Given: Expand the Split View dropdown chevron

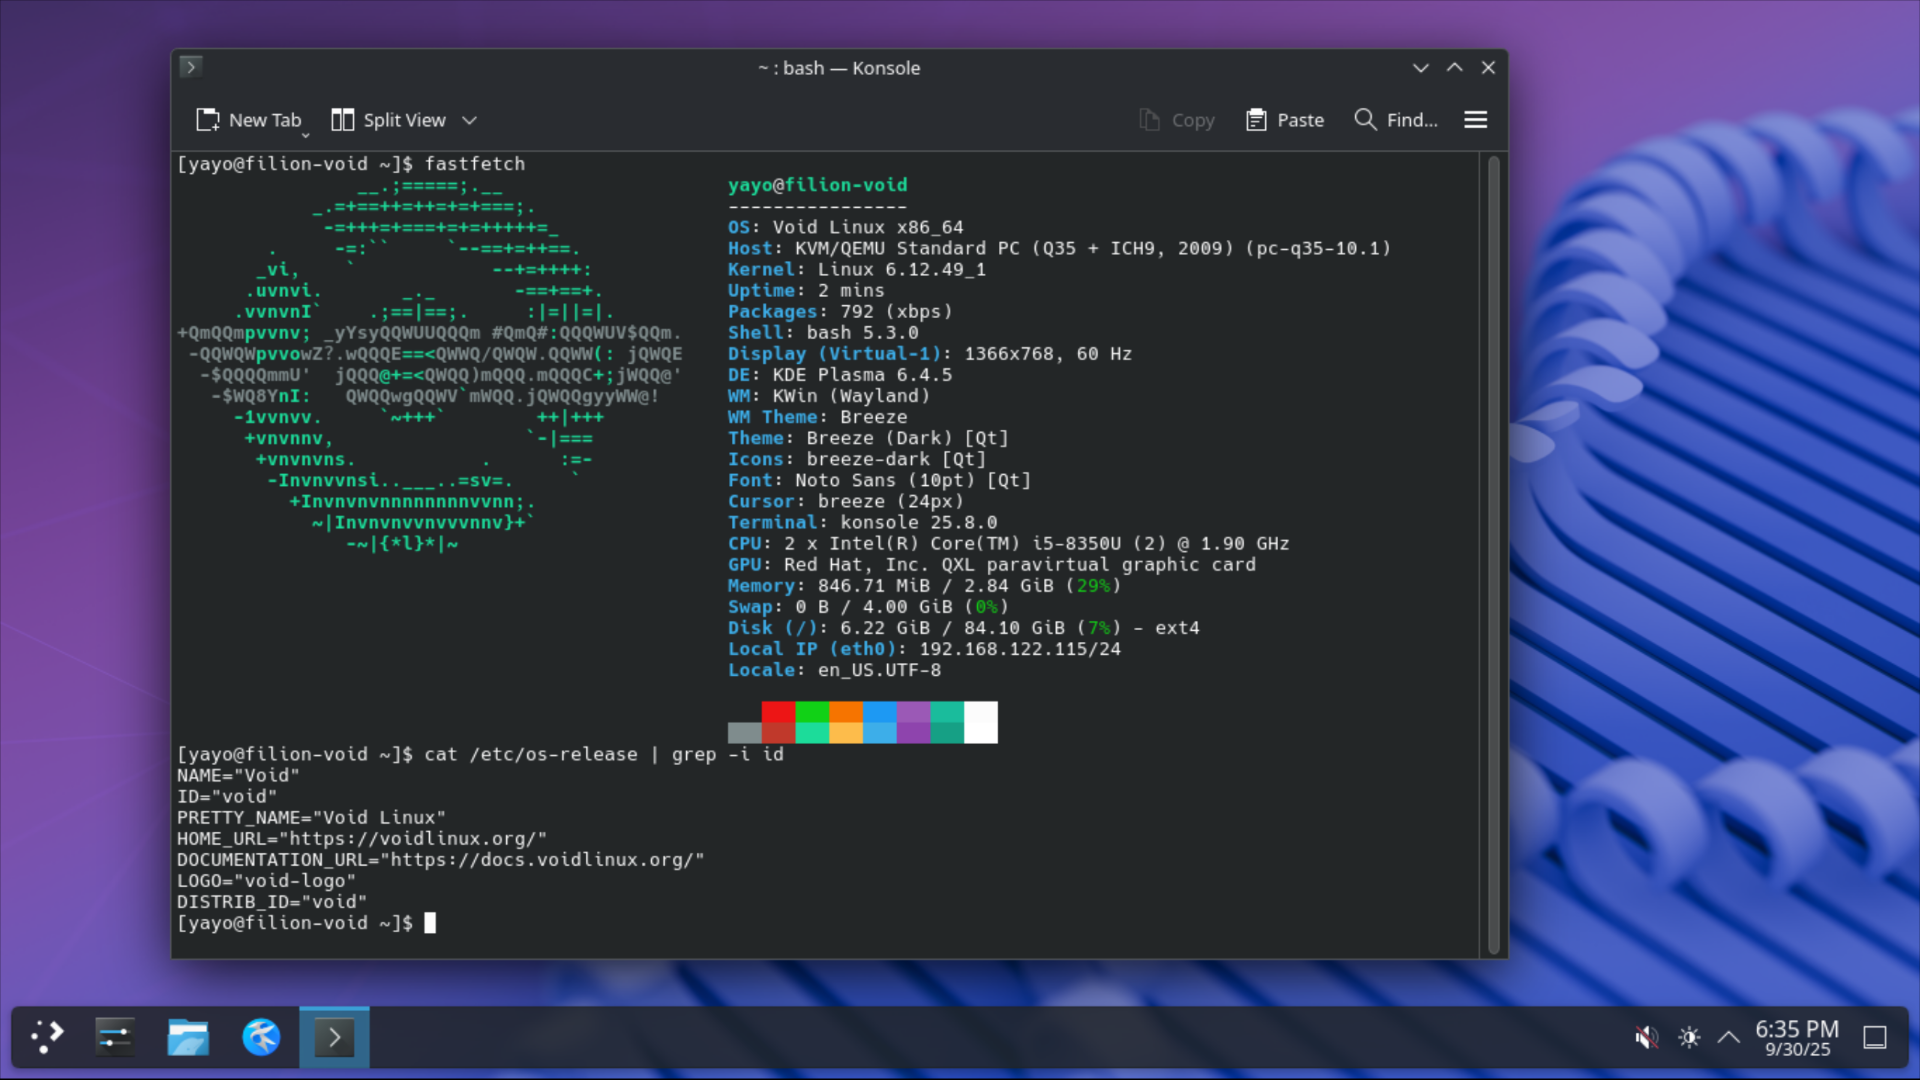Looking at the screenshot, I should (469, 120).
